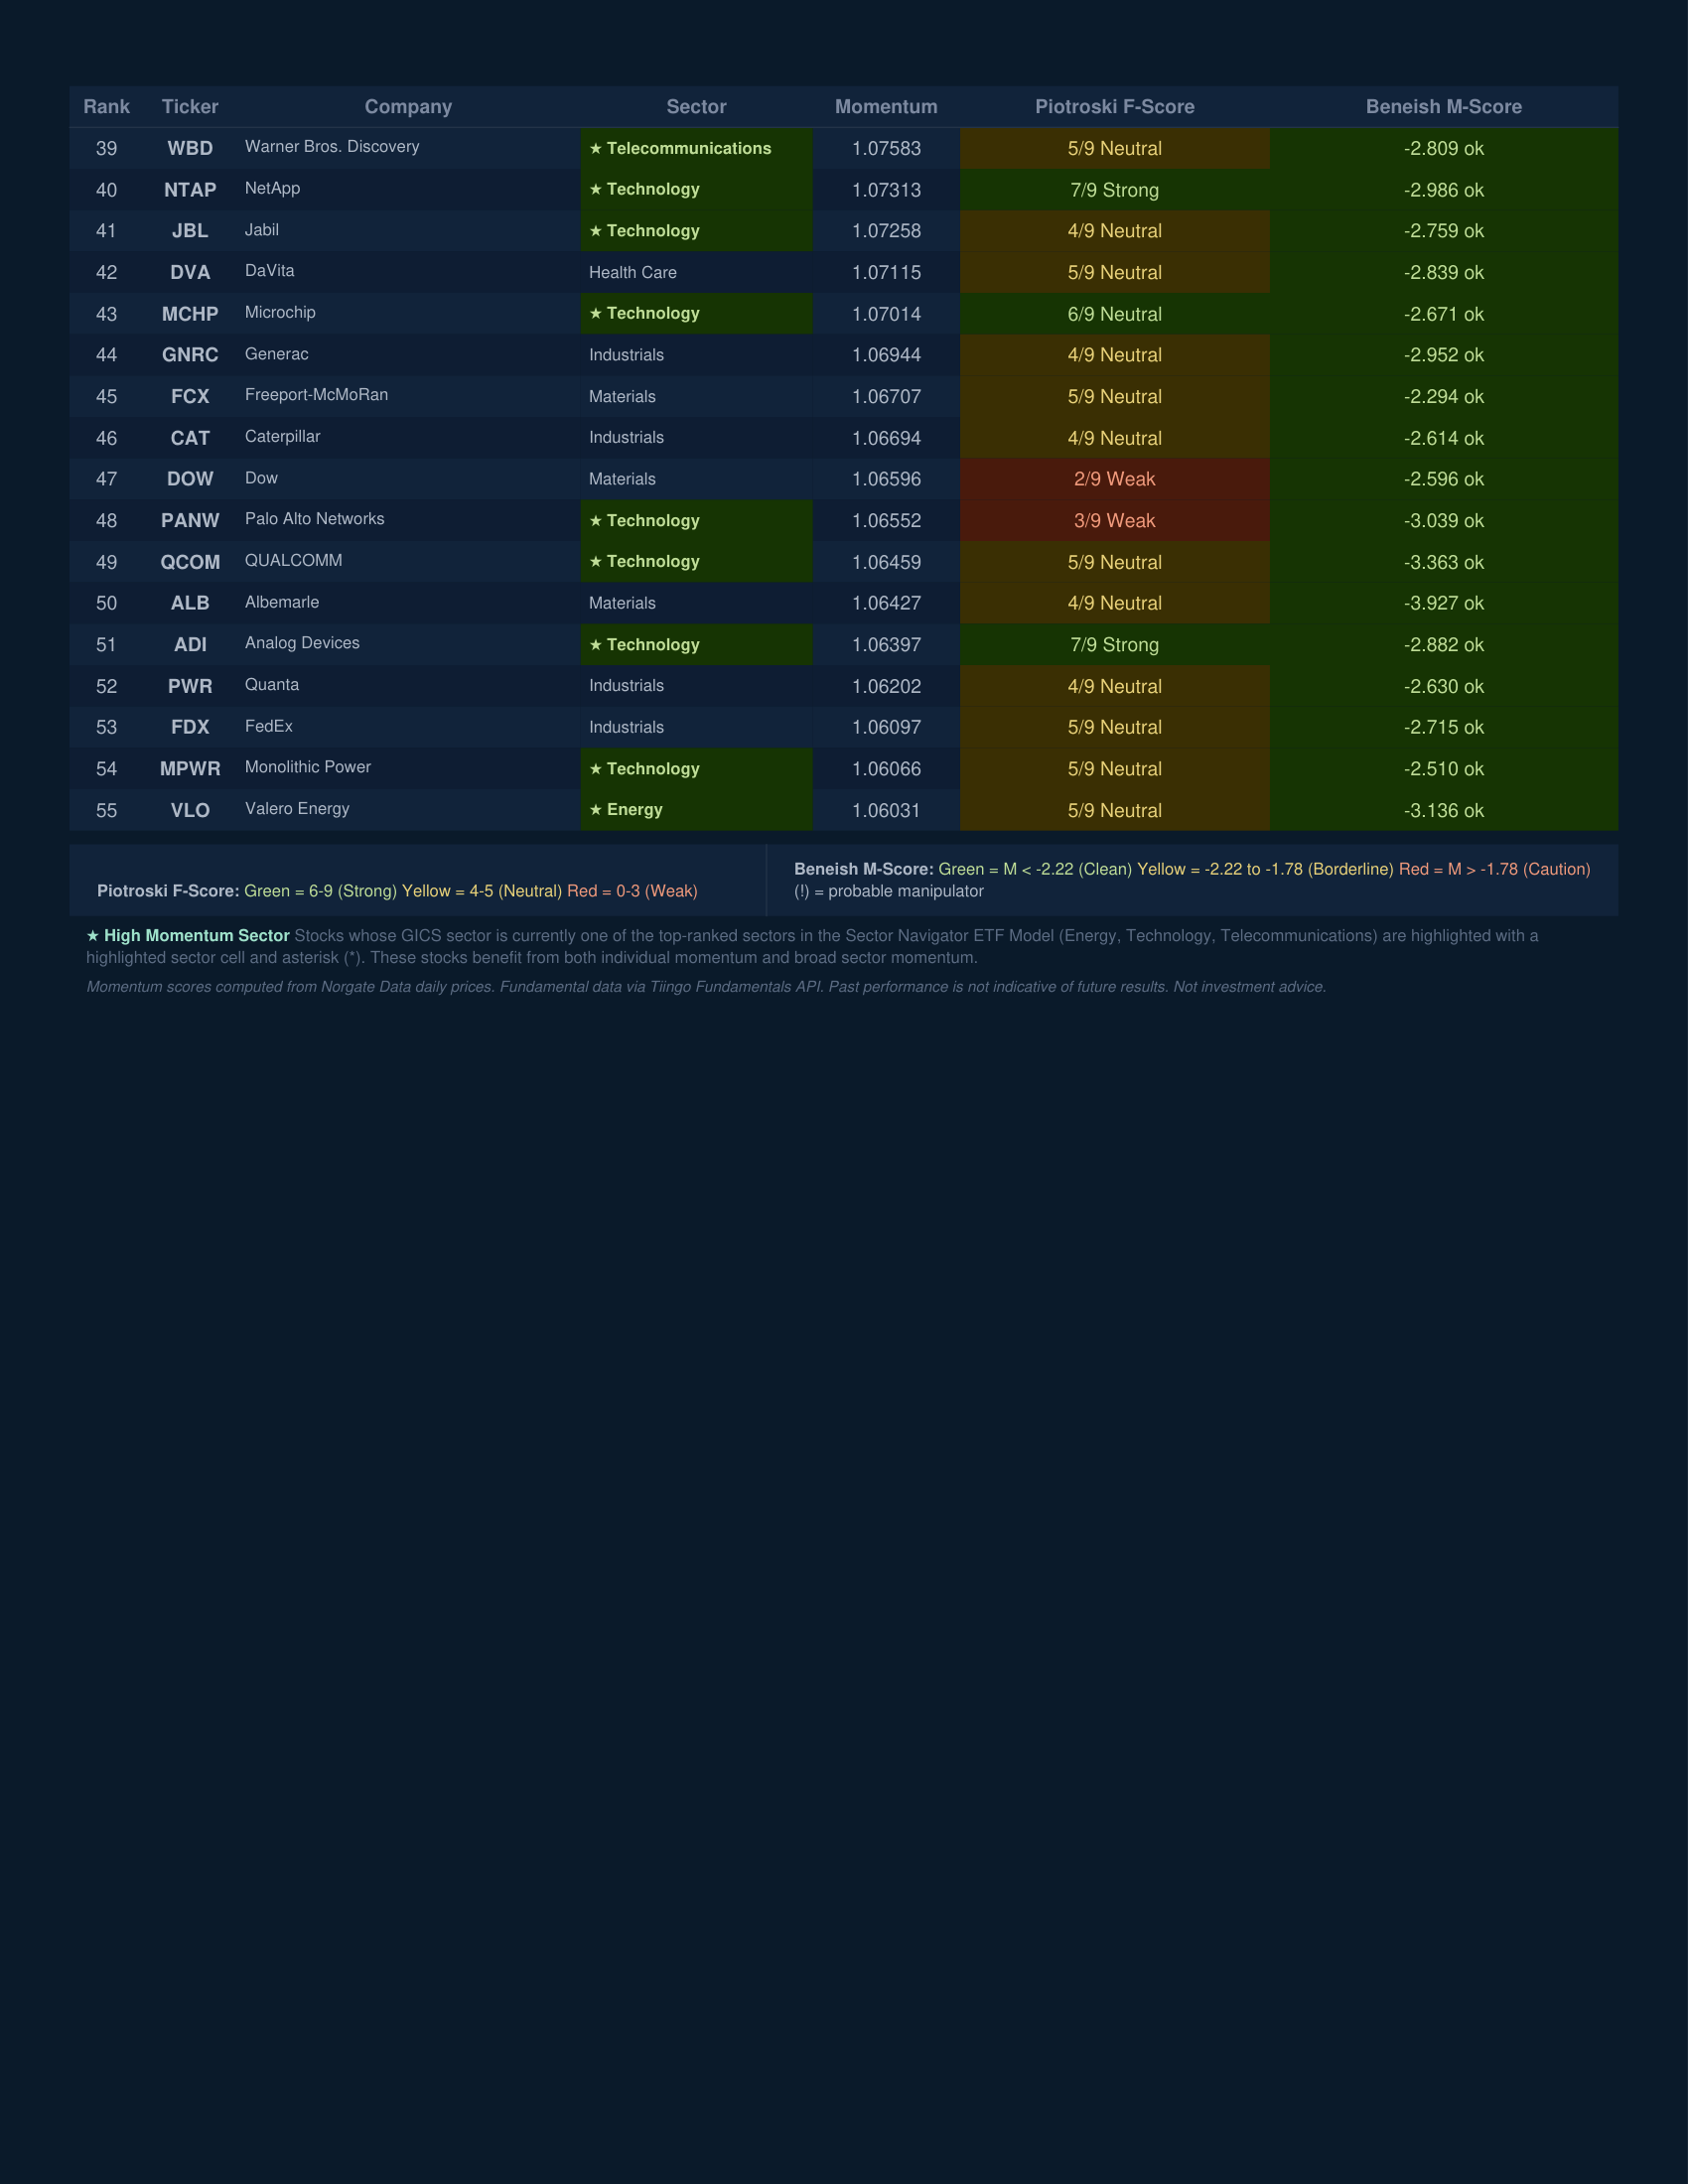Click Materials sector cell in the ALB row

(696, 603)
